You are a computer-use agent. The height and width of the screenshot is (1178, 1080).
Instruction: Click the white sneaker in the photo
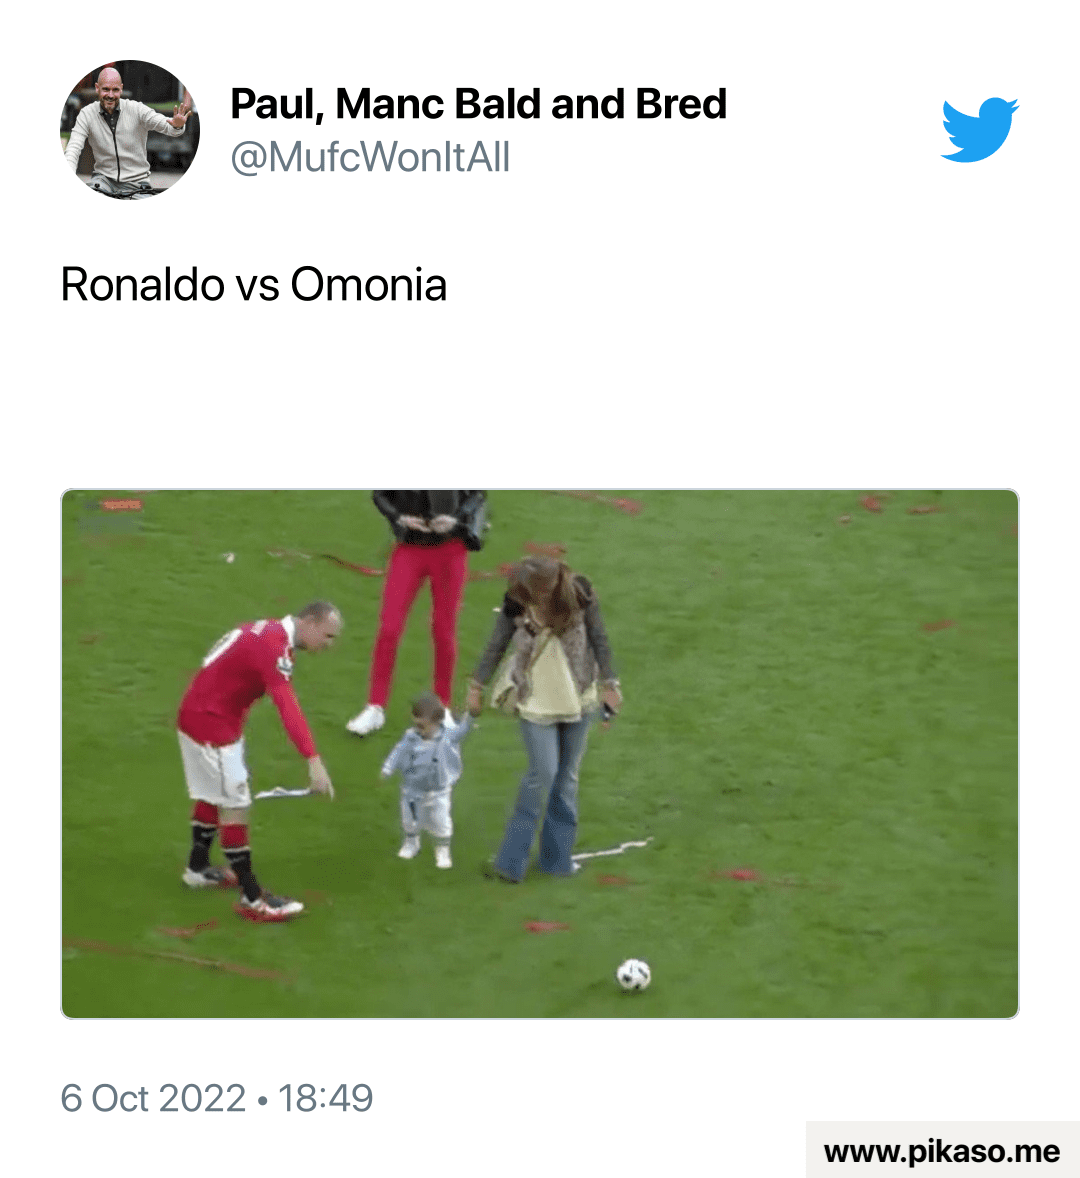(x=366, y=720)
